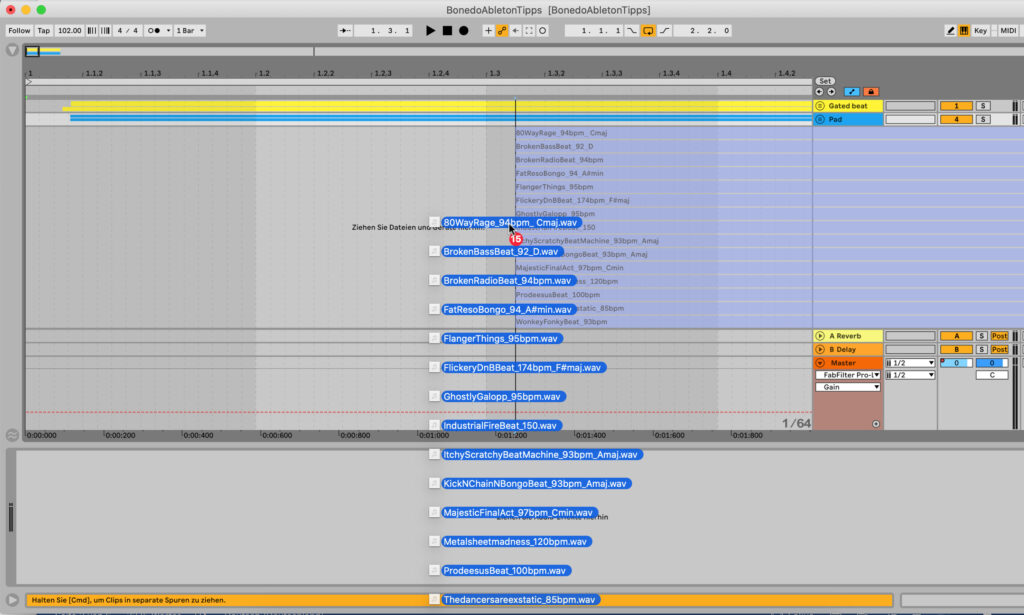Image resolution: width=1024 pixels, height=615 pixels.
Task: Jump to the next locator arrow
Action: click(831, 92)
